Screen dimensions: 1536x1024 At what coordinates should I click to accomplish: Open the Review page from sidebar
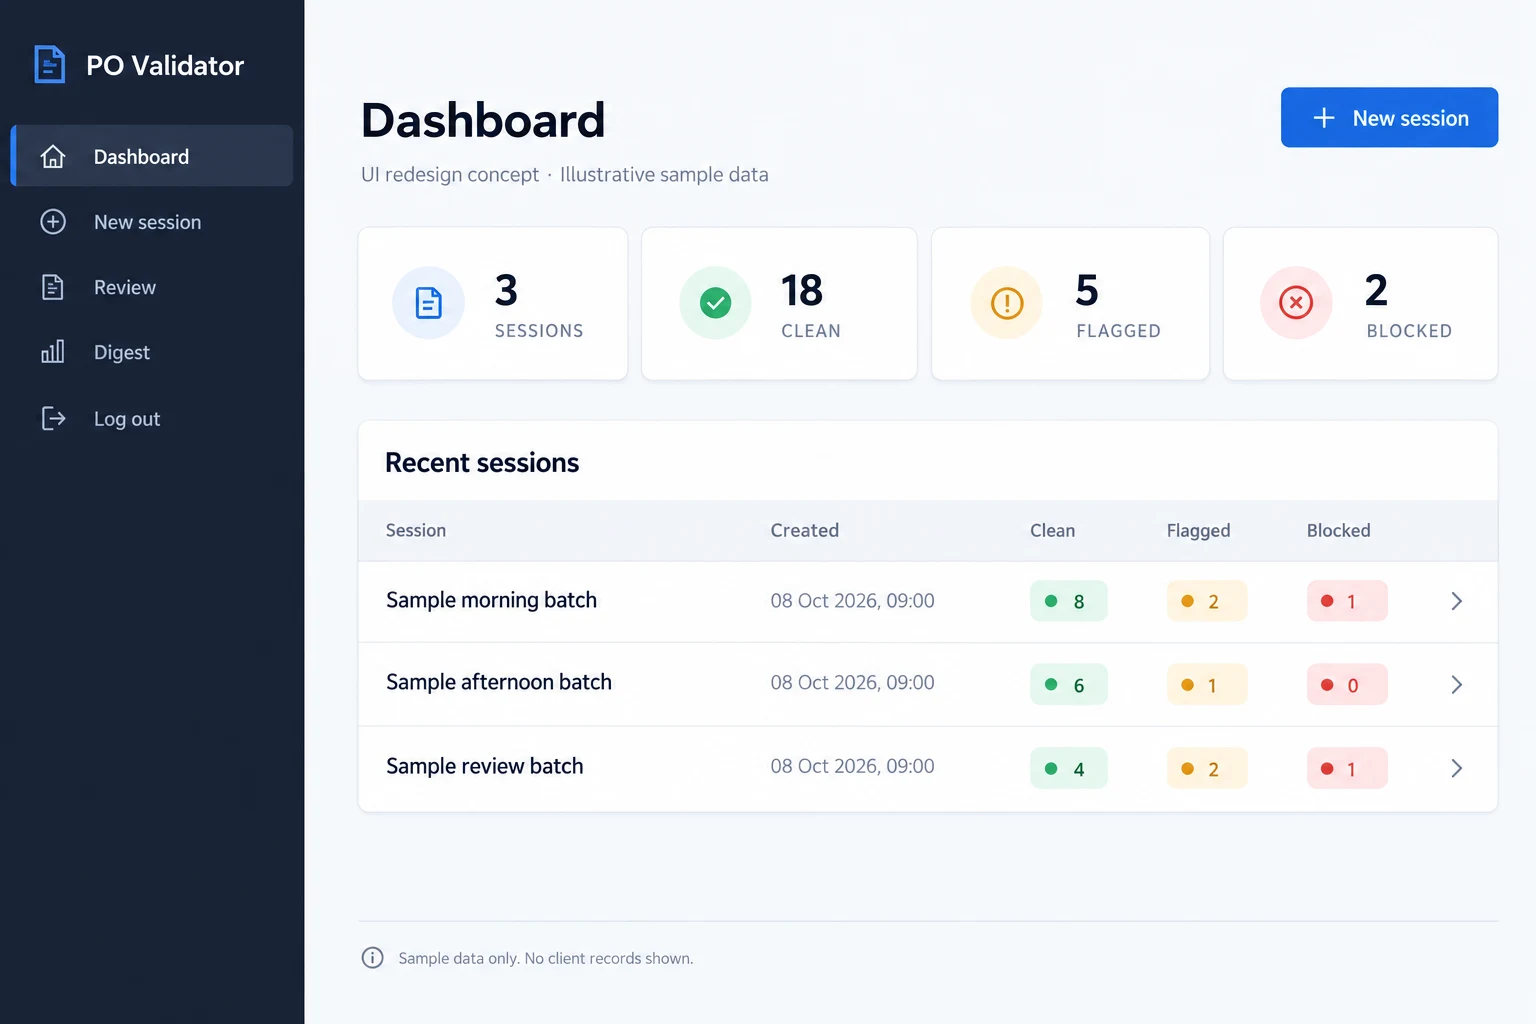pos(152,287)
